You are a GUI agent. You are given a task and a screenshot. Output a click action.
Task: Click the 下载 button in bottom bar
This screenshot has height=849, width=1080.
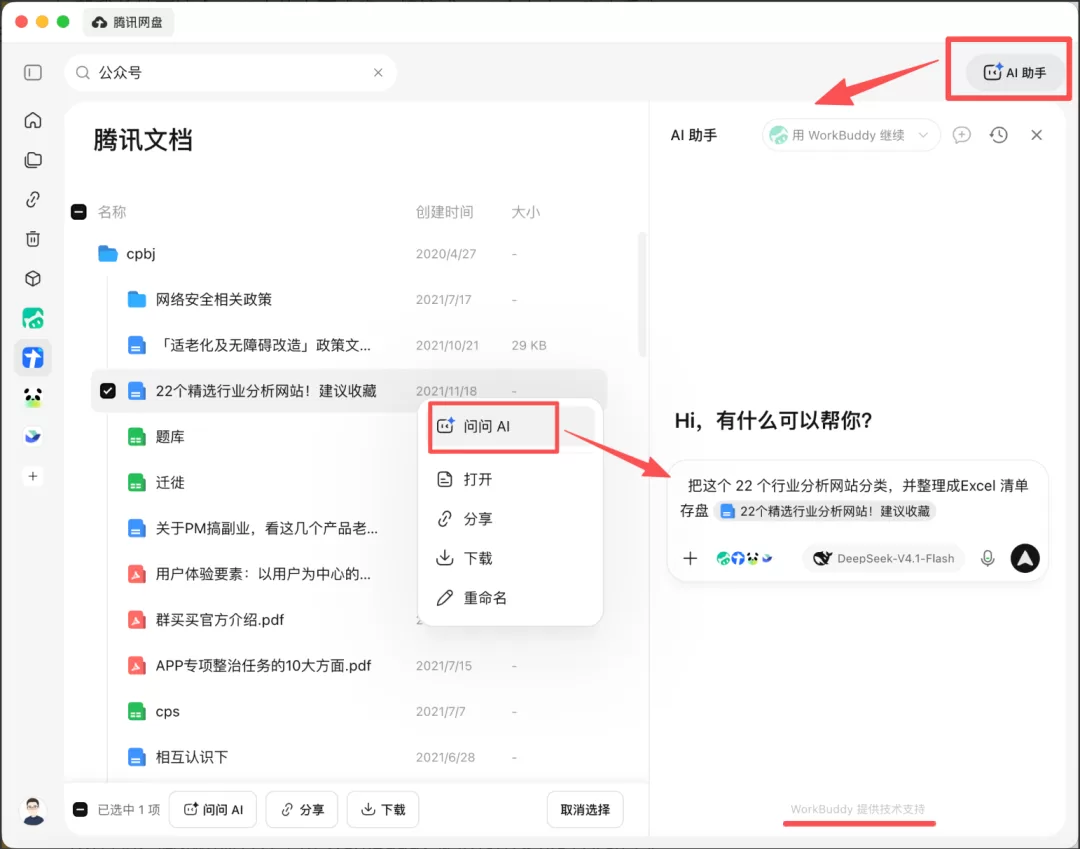383,810
